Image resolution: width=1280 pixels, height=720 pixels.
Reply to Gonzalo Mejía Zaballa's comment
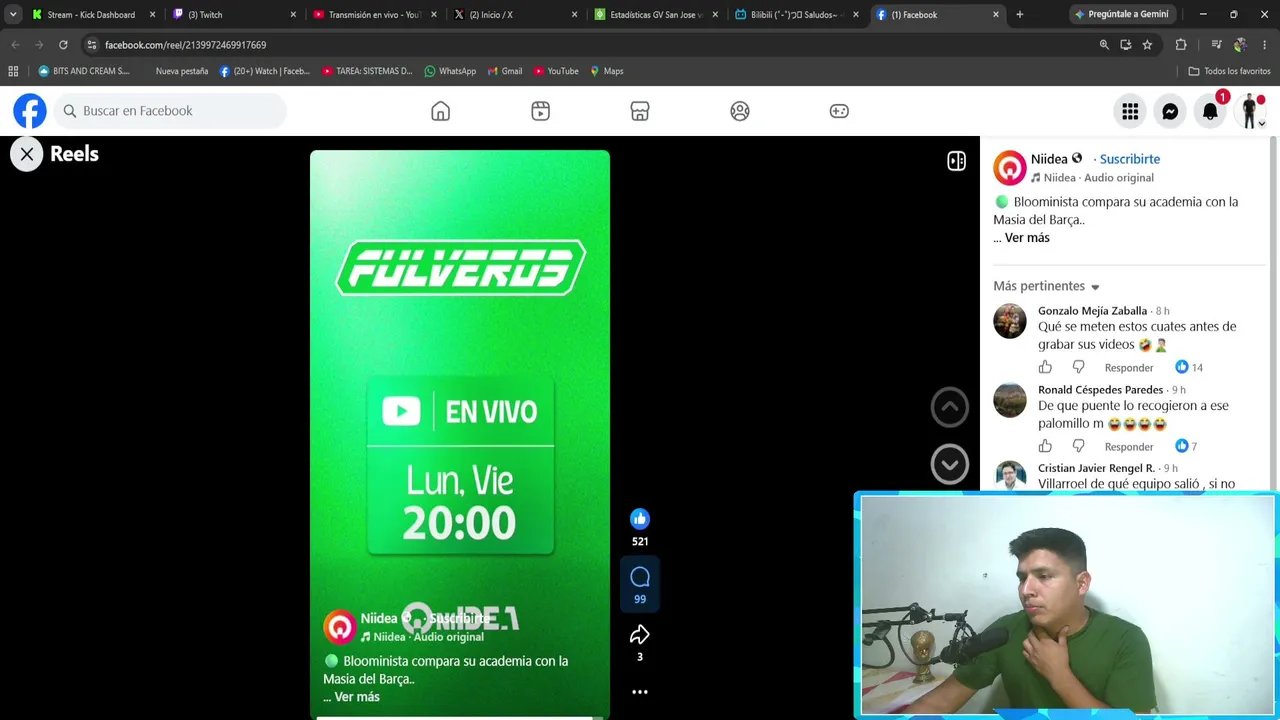click(x=1129, y=368)
